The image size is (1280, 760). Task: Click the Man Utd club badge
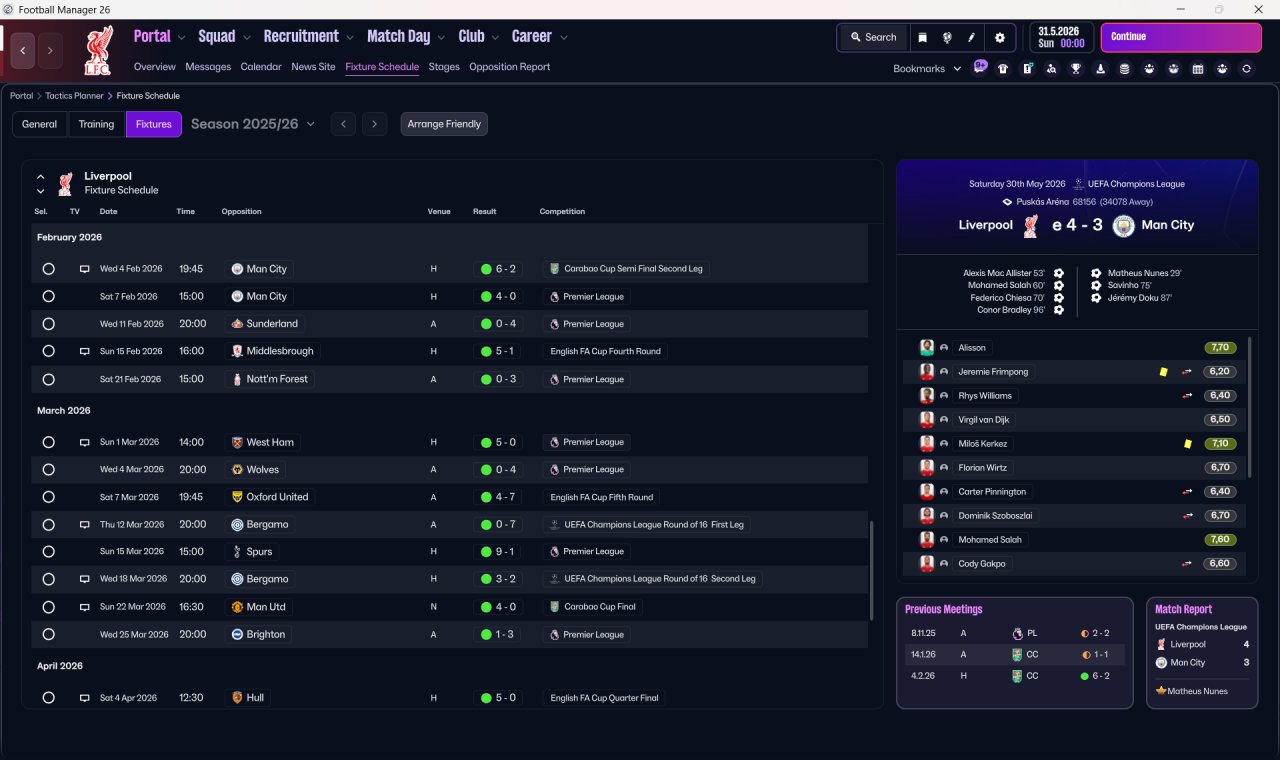click(x=237, y=607)
